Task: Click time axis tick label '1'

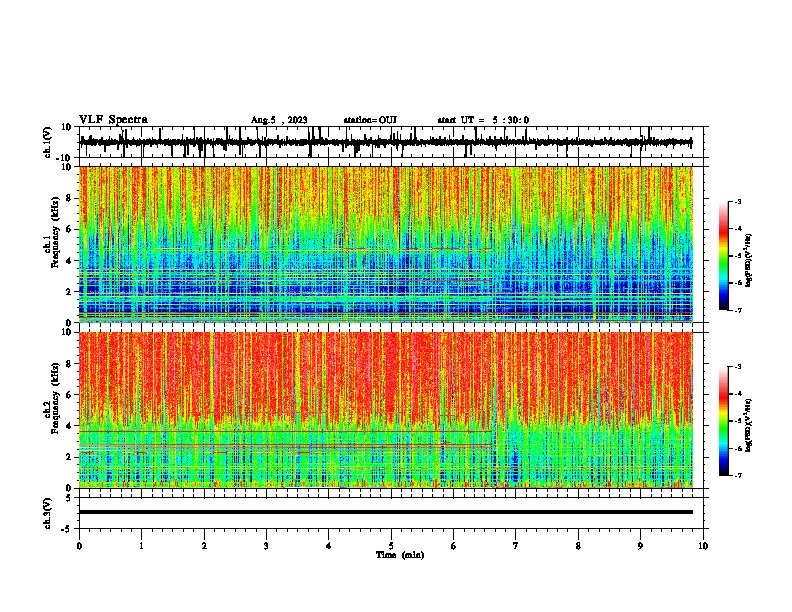Action: coord(141,545)
